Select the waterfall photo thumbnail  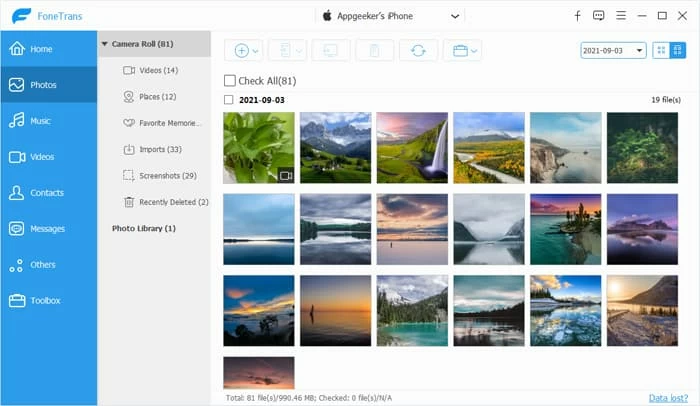(412, 147)
